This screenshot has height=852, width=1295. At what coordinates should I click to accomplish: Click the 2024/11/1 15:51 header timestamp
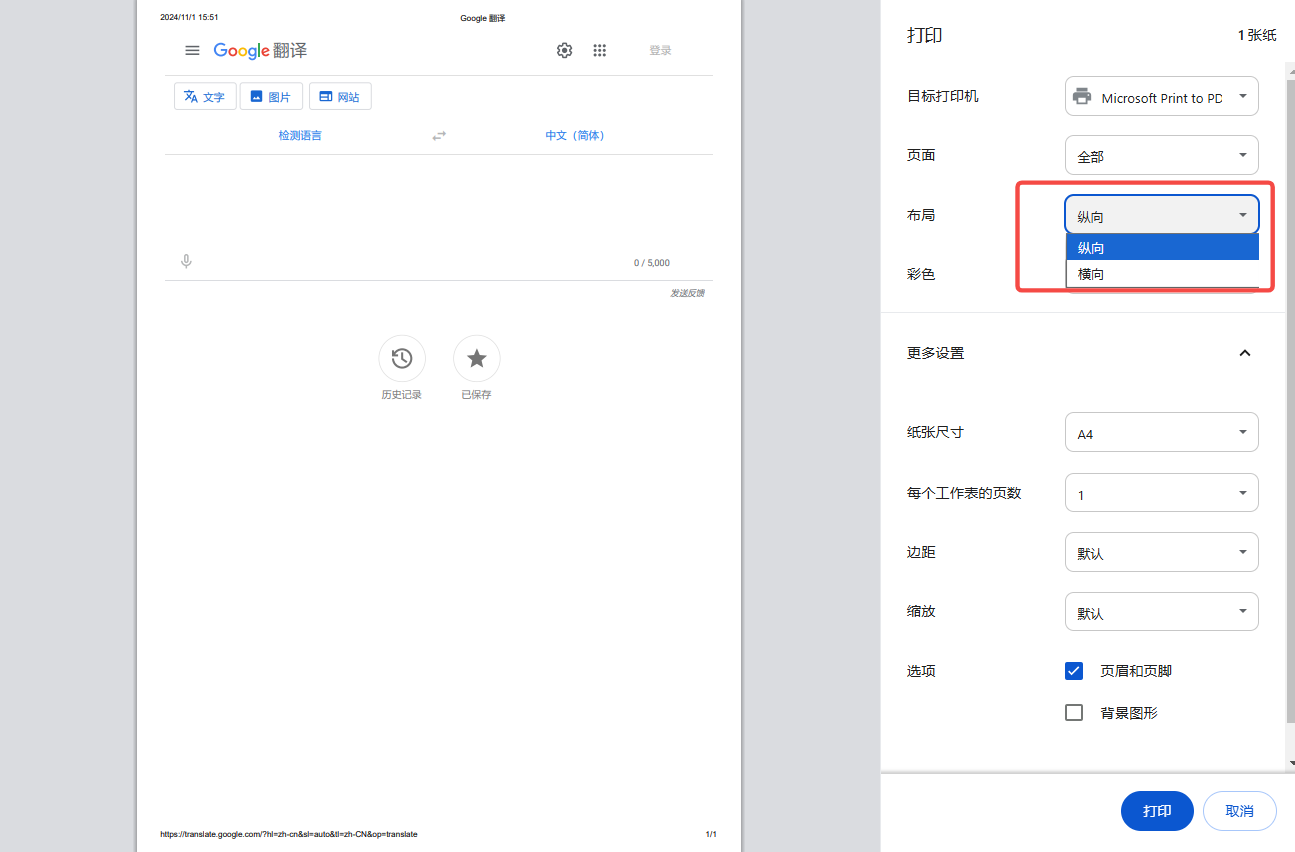[189, 17]
